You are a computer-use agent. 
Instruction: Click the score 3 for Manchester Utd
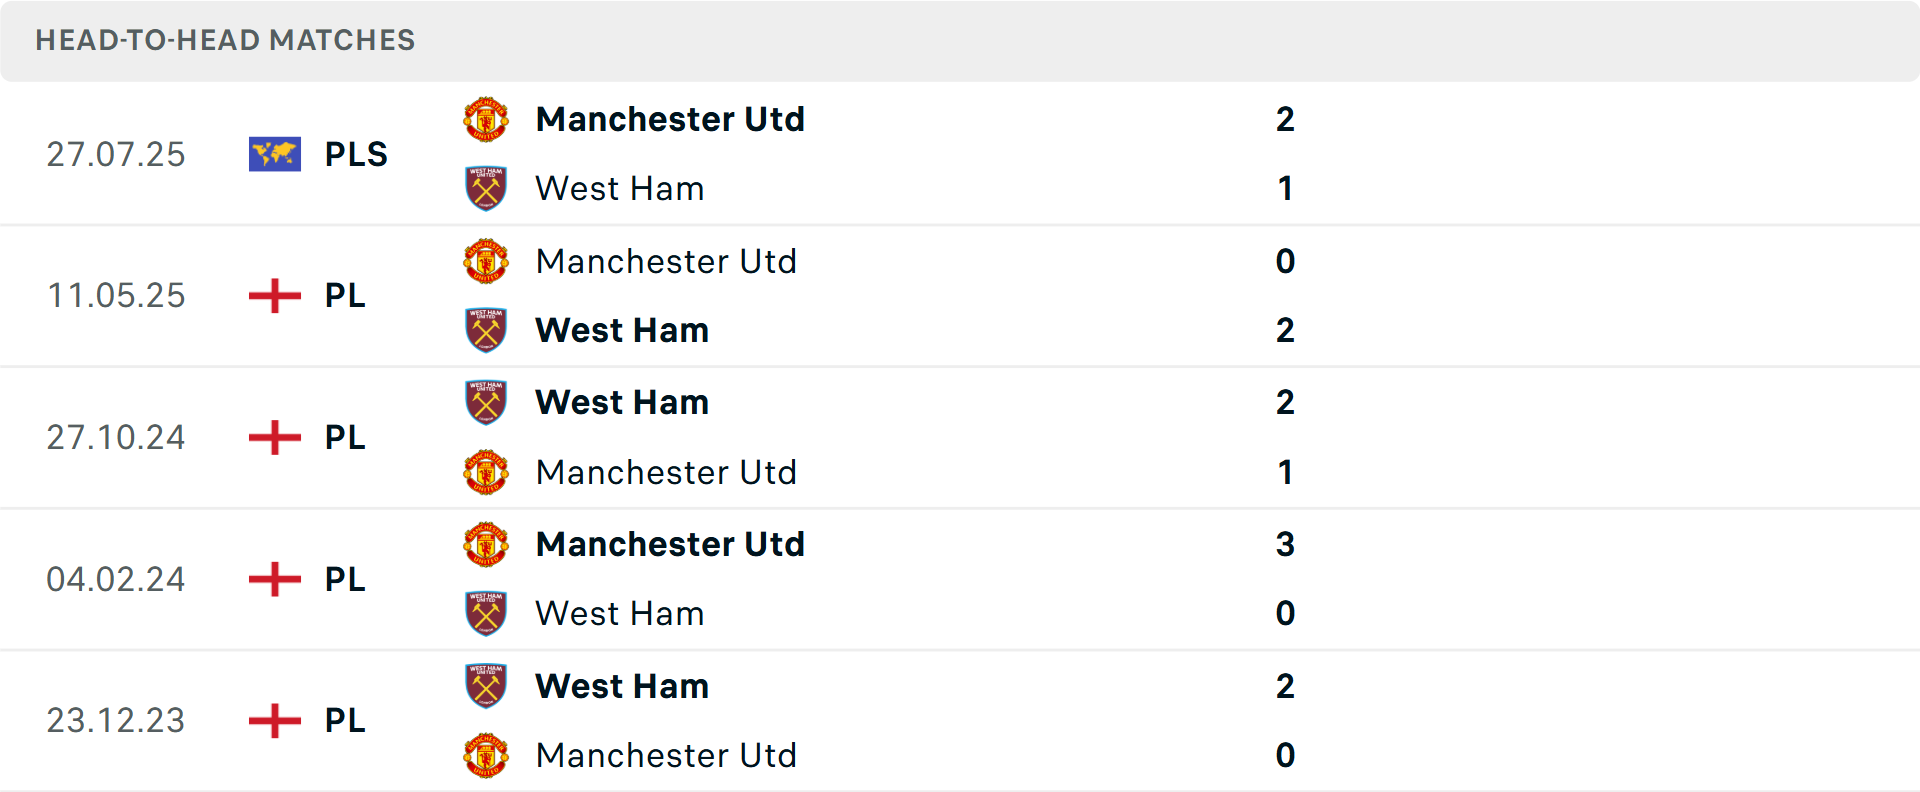pyautogui.click(x=1286, y=545)
